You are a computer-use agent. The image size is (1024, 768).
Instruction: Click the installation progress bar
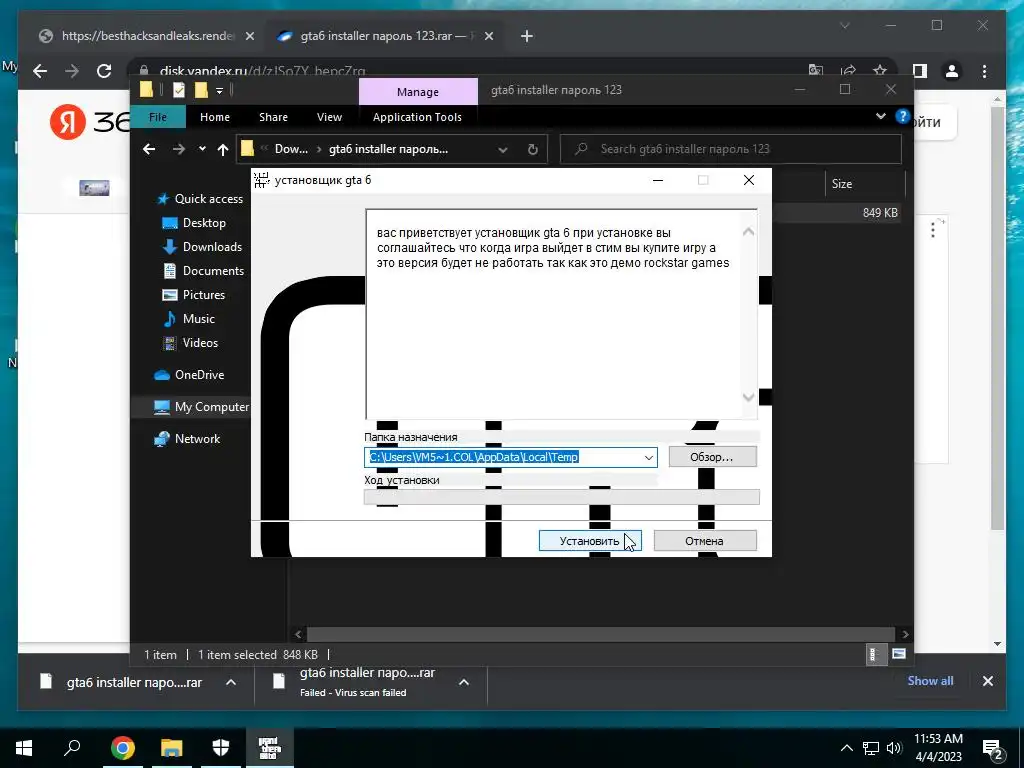pyautogui.click(x=562, y=497)
